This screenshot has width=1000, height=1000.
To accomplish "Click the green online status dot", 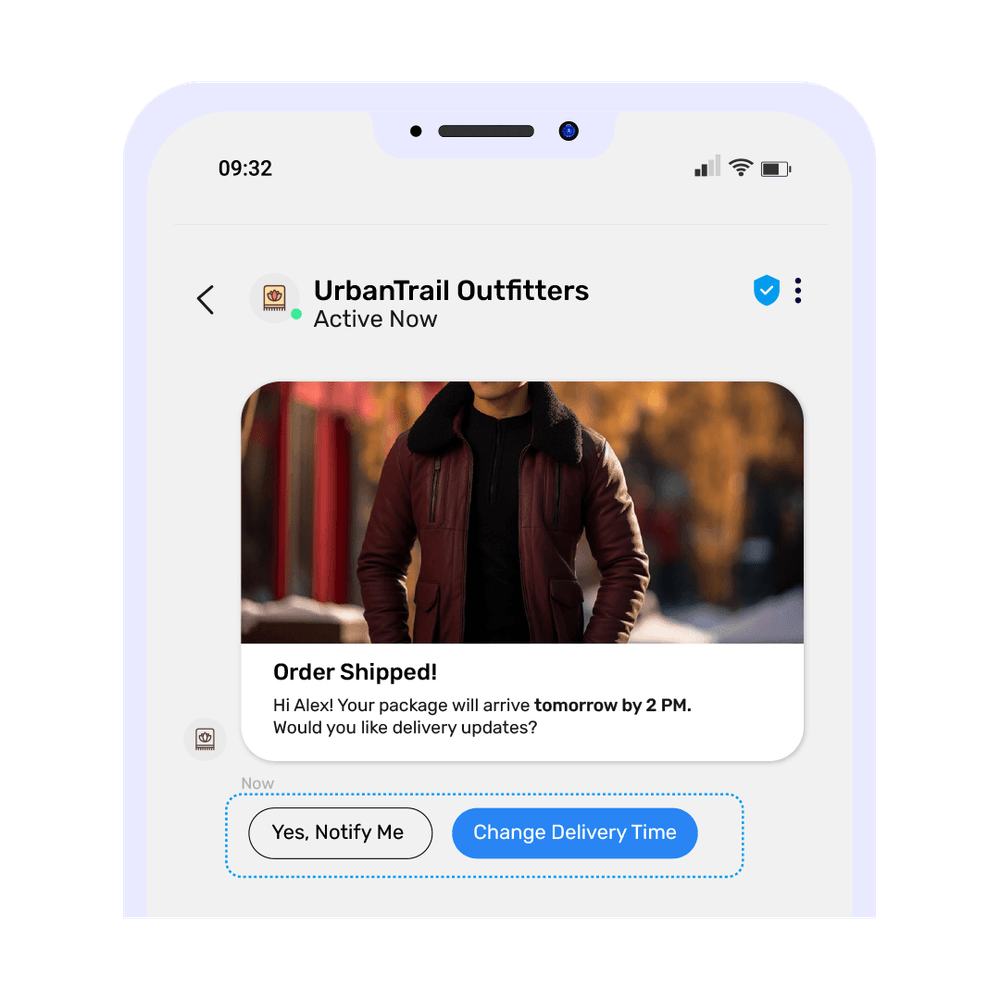I will click(x=297, y=314).
